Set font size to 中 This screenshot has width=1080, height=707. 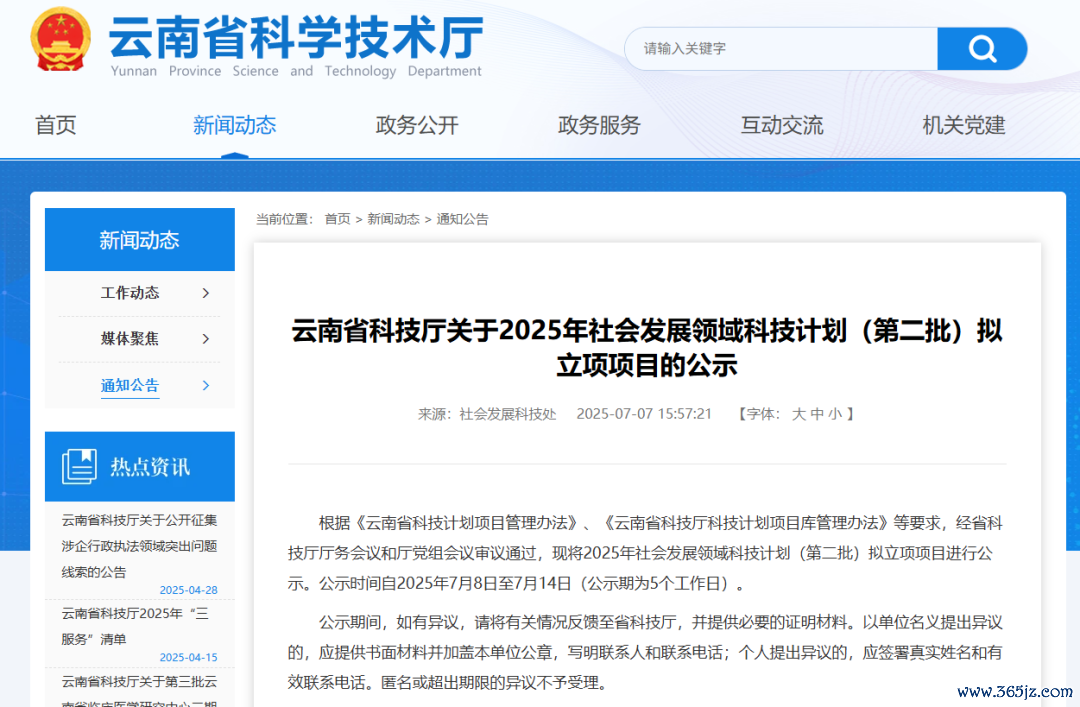tap(817, 414)
